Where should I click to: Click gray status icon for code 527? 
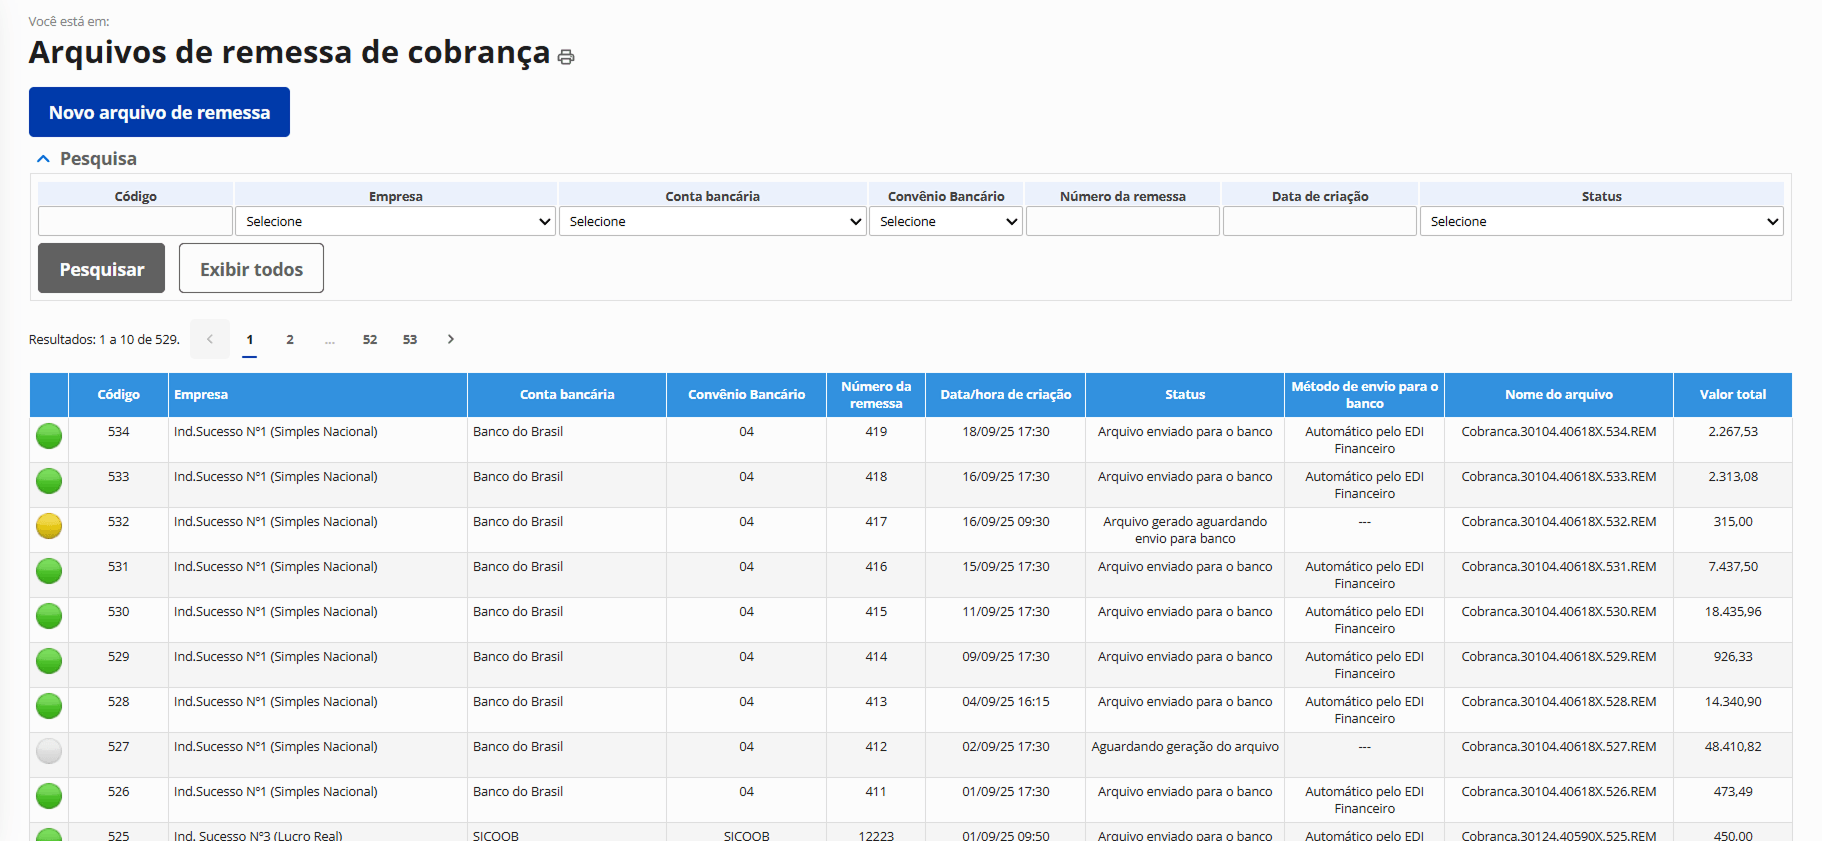click(49, 751)
